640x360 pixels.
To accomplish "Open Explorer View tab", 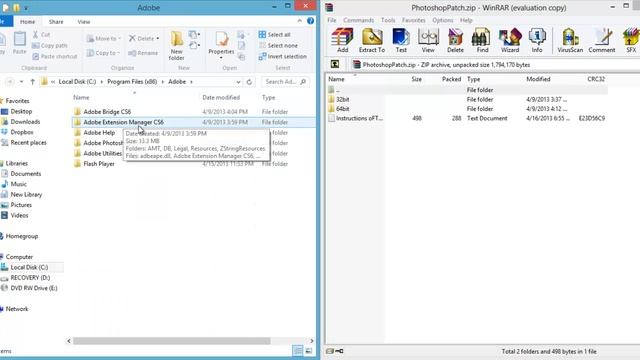I will pyautogui.click(x=84, y=22).
